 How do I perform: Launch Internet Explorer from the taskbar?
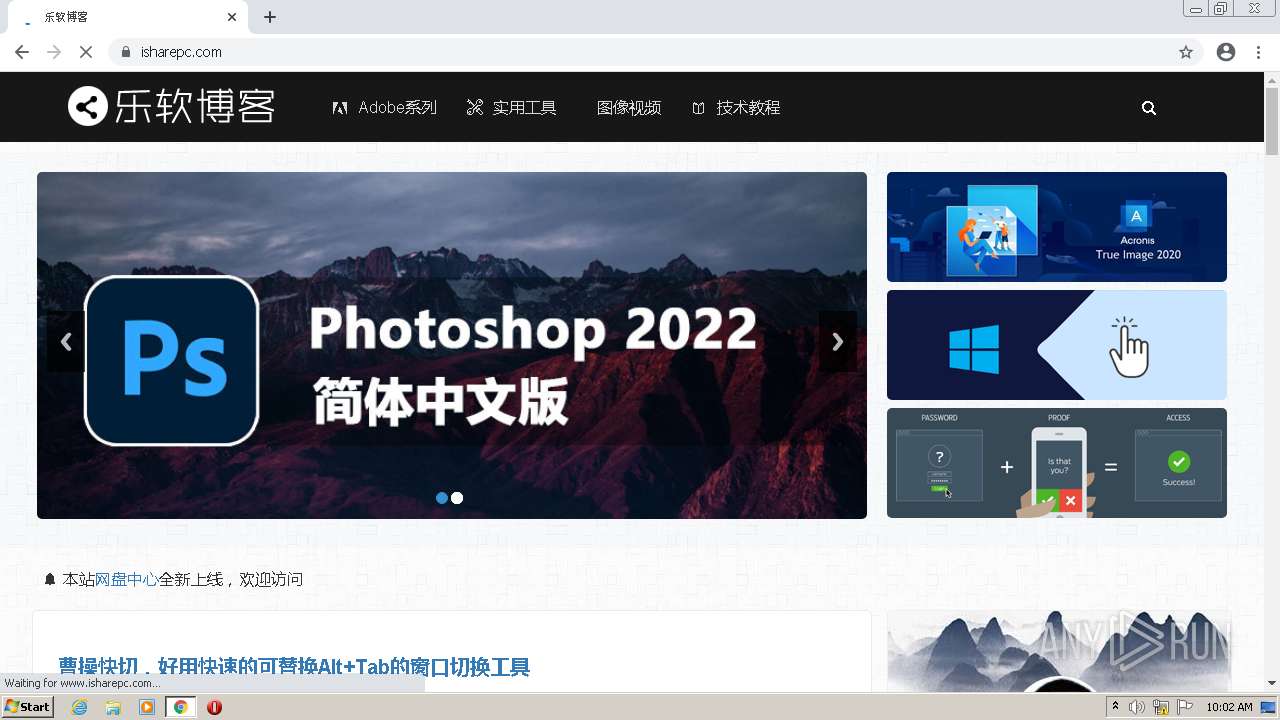(x=79, y=707)
